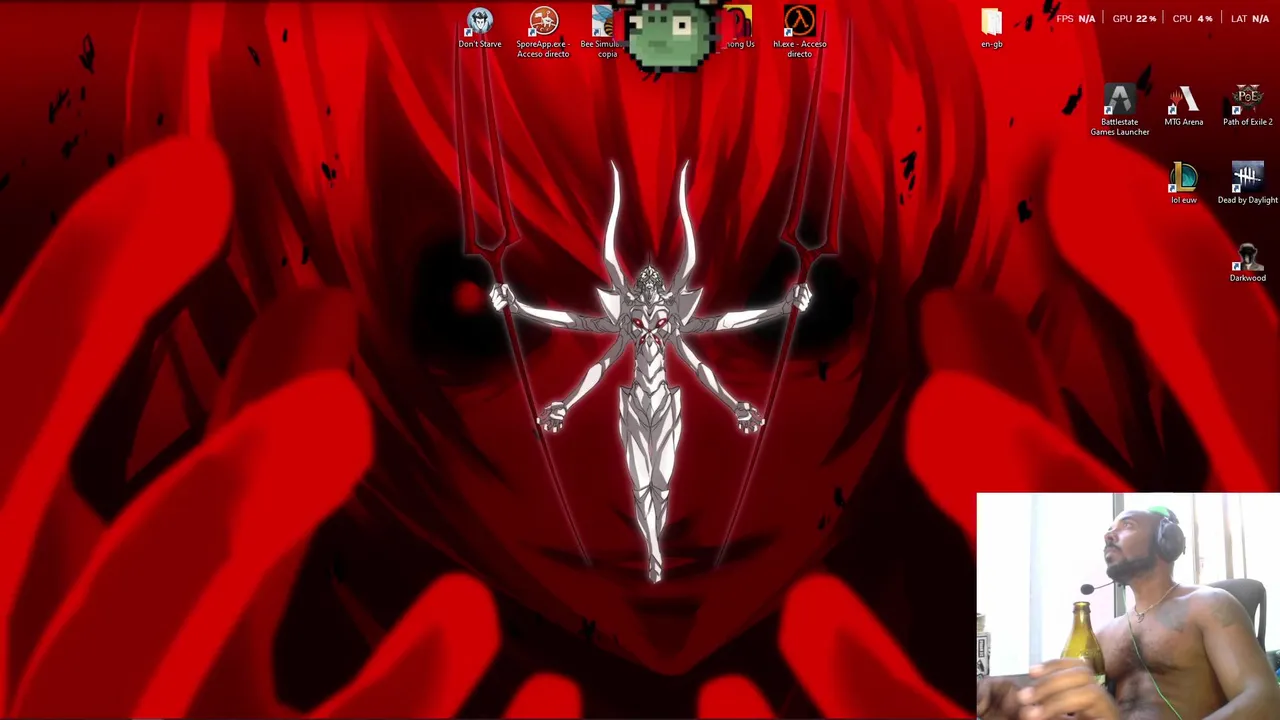Click the webcam overlay video feed

click(x=1128, y=606)
